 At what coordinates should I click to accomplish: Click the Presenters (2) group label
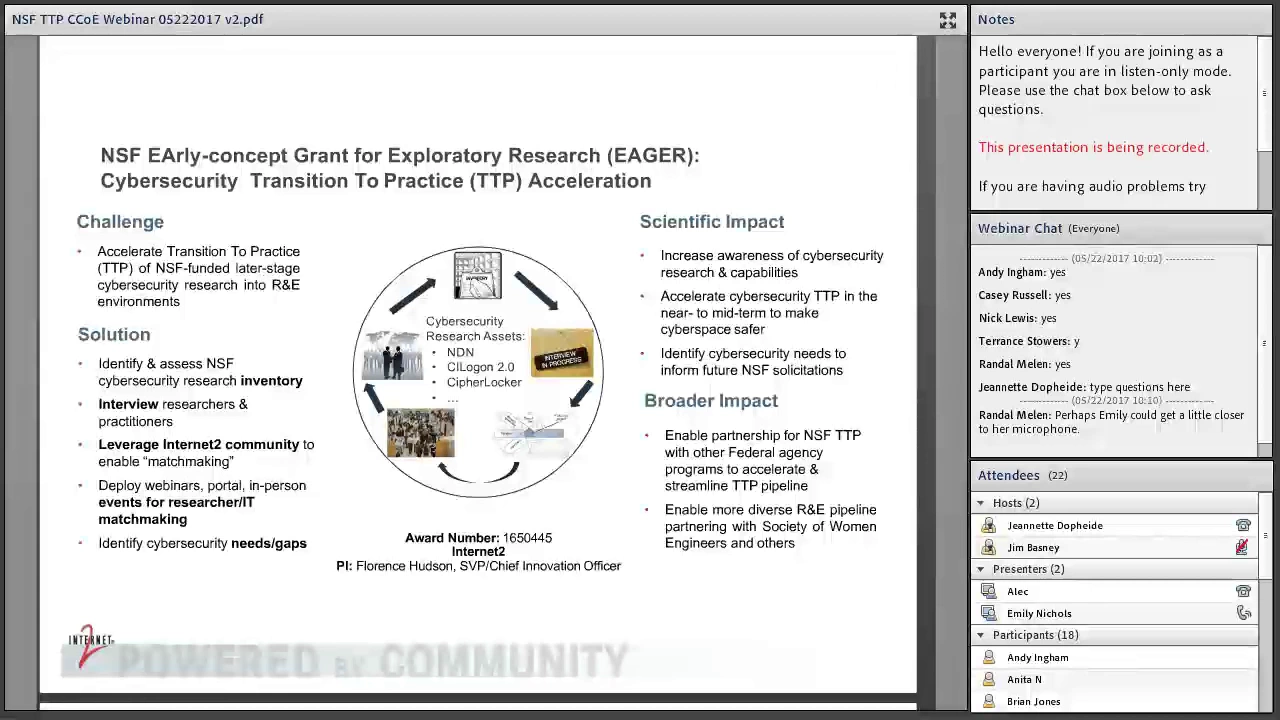[x=1029, y=569]
